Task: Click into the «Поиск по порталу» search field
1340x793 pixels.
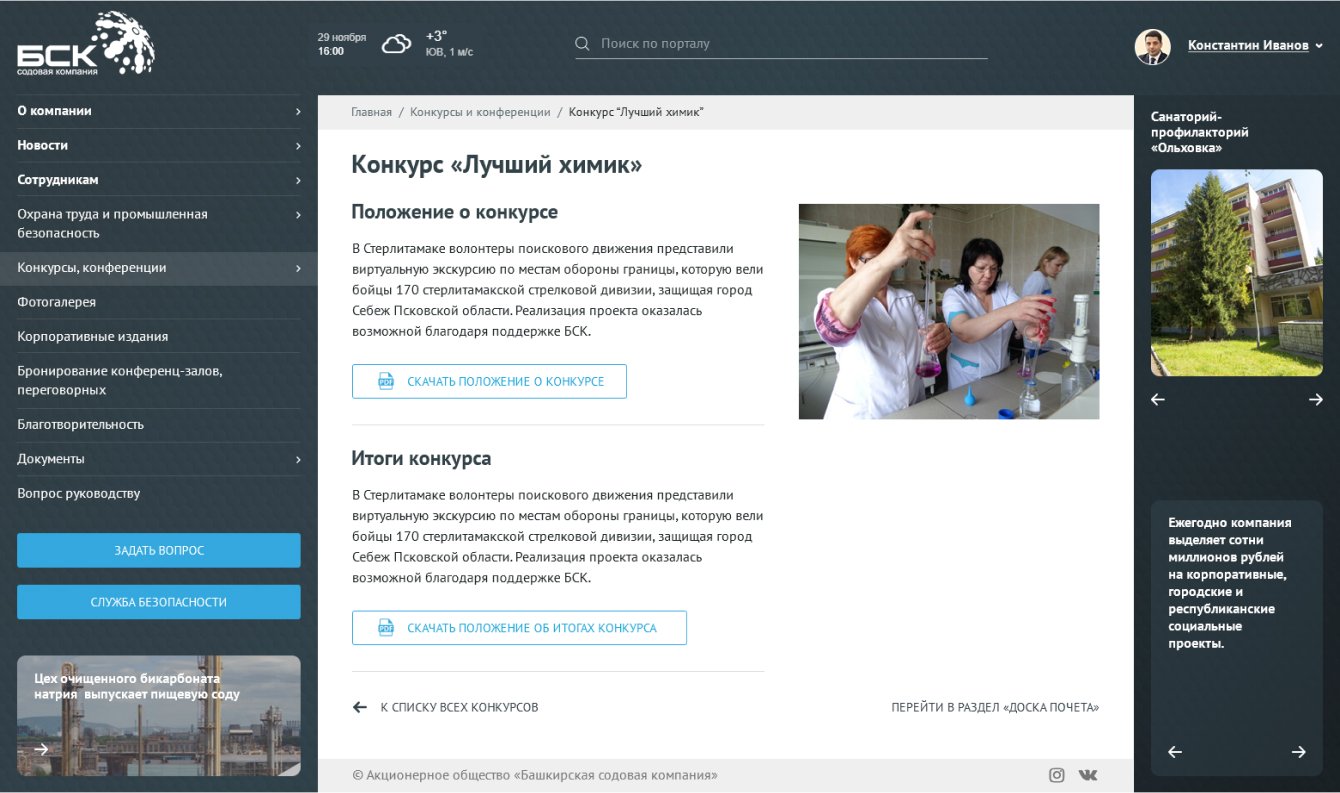Action: click(781, 44)
